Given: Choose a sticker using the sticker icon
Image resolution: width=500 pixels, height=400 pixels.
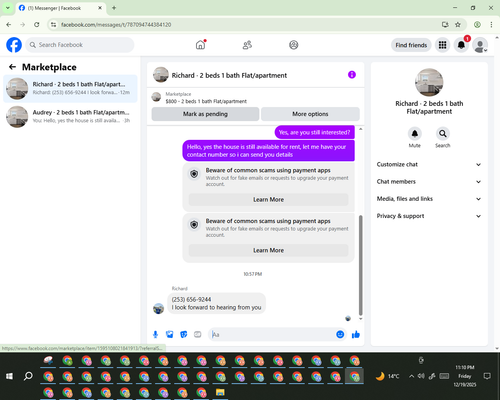Looking at the screenshot, I should click(x=184, y=334).
